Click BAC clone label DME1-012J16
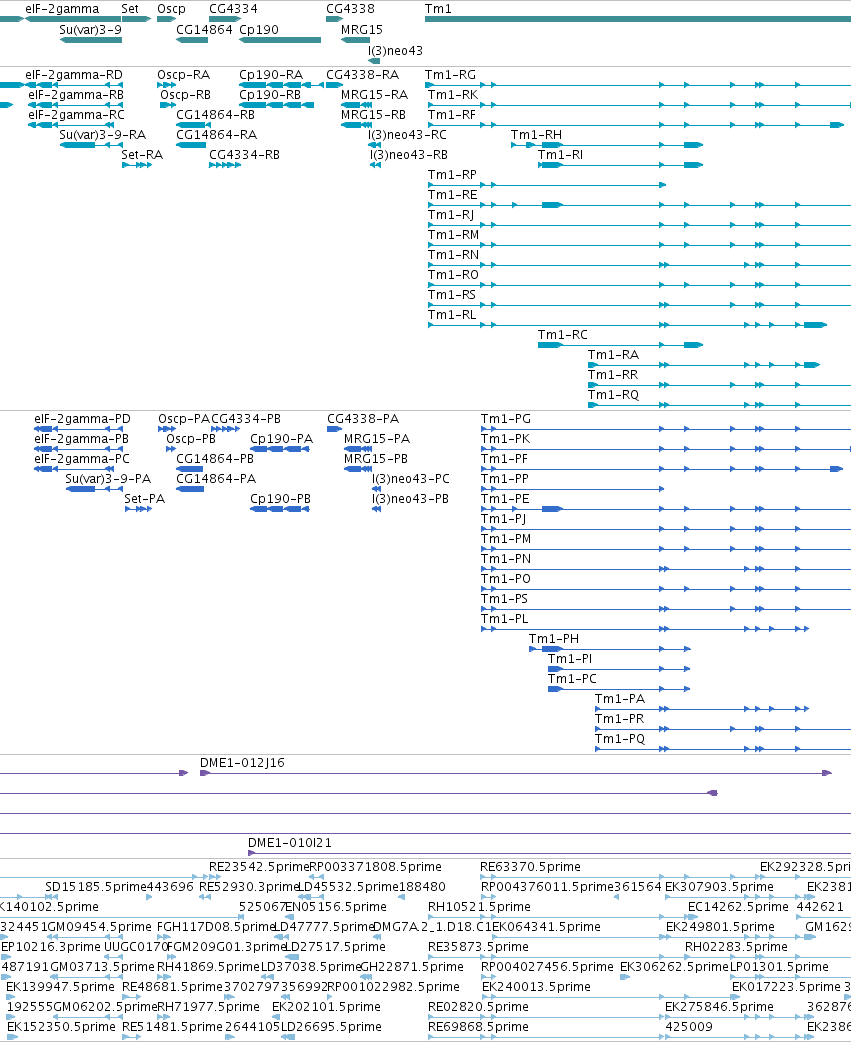This screenshot has width=851, height=1042. click(x=242, y=762)
